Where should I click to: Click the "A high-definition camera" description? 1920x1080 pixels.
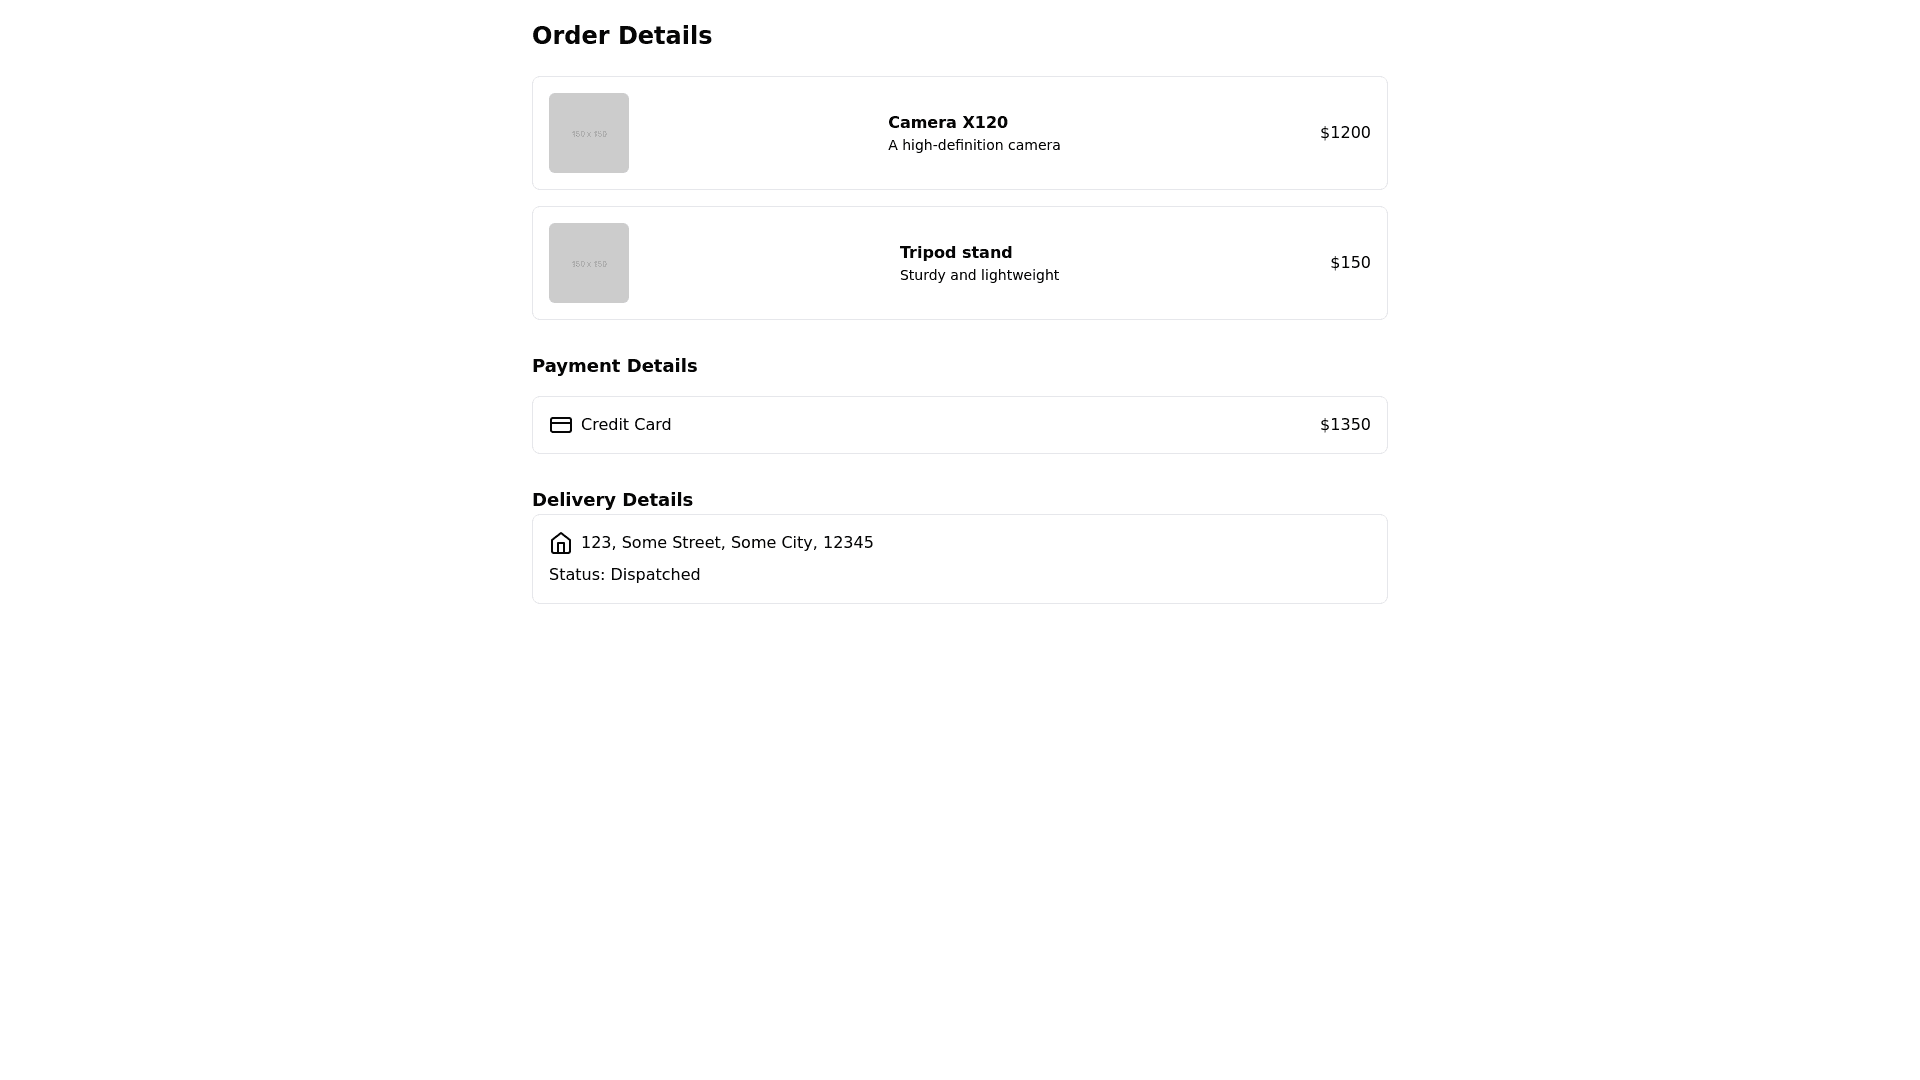tap(973, 146)
